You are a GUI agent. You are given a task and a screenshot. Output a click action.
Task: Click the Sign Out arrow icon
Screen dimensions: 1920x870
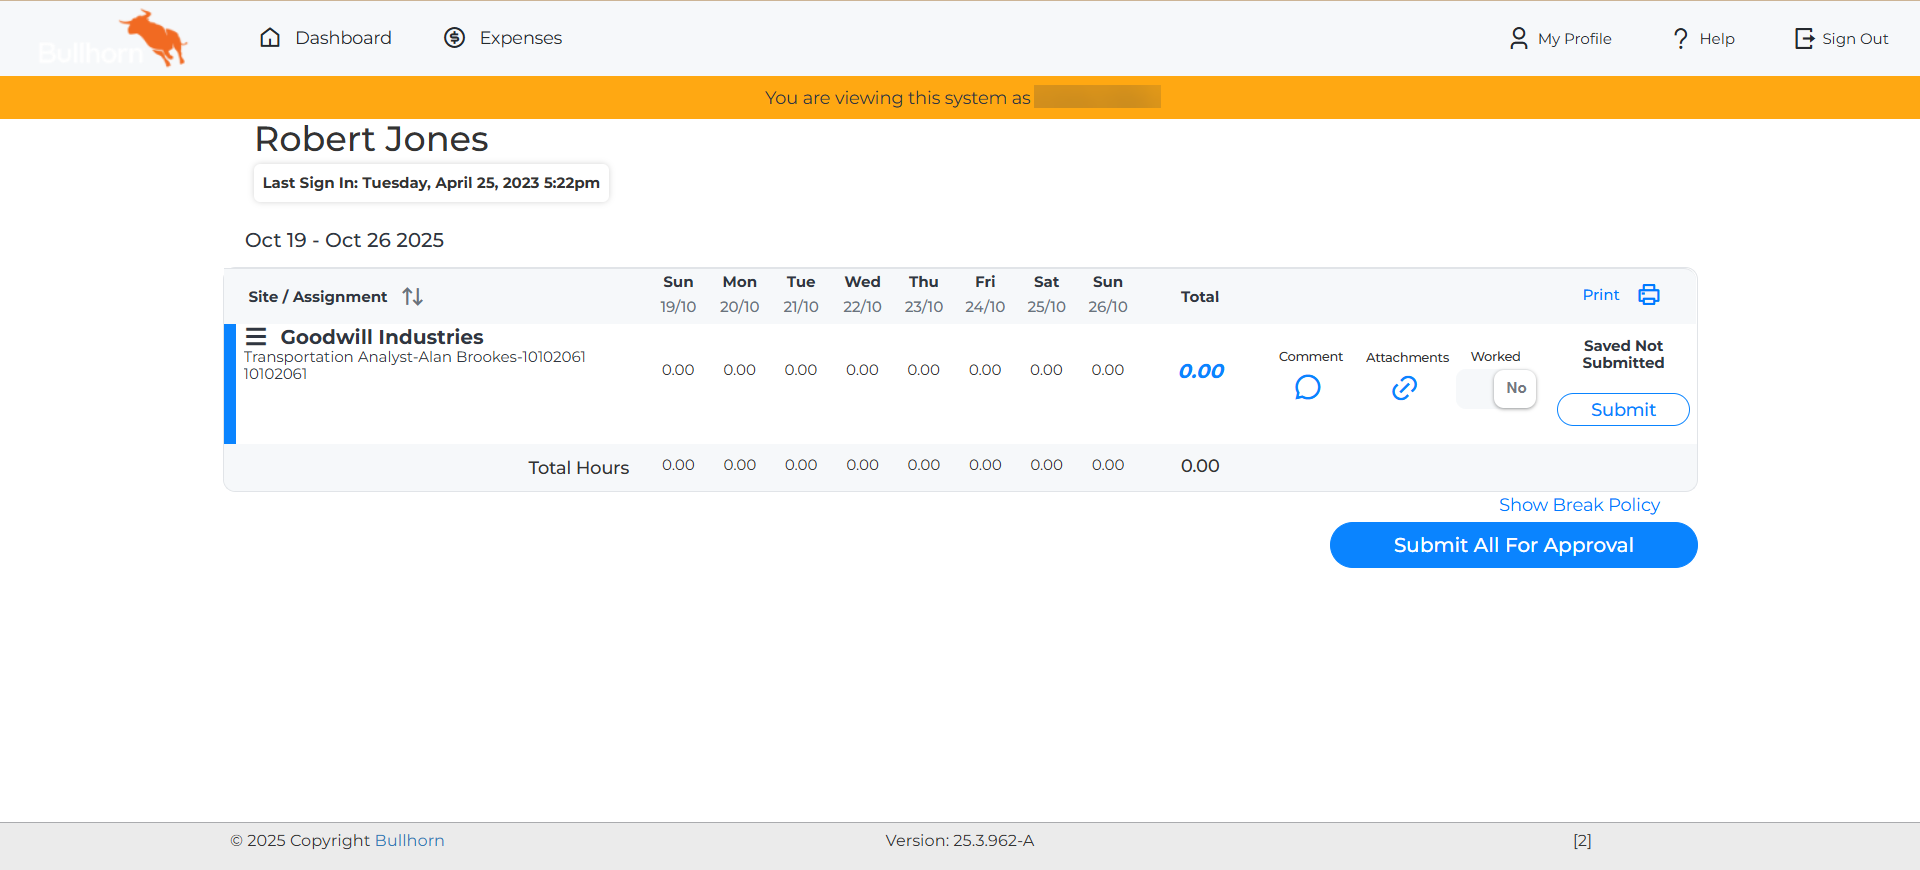coord(1803,38)
